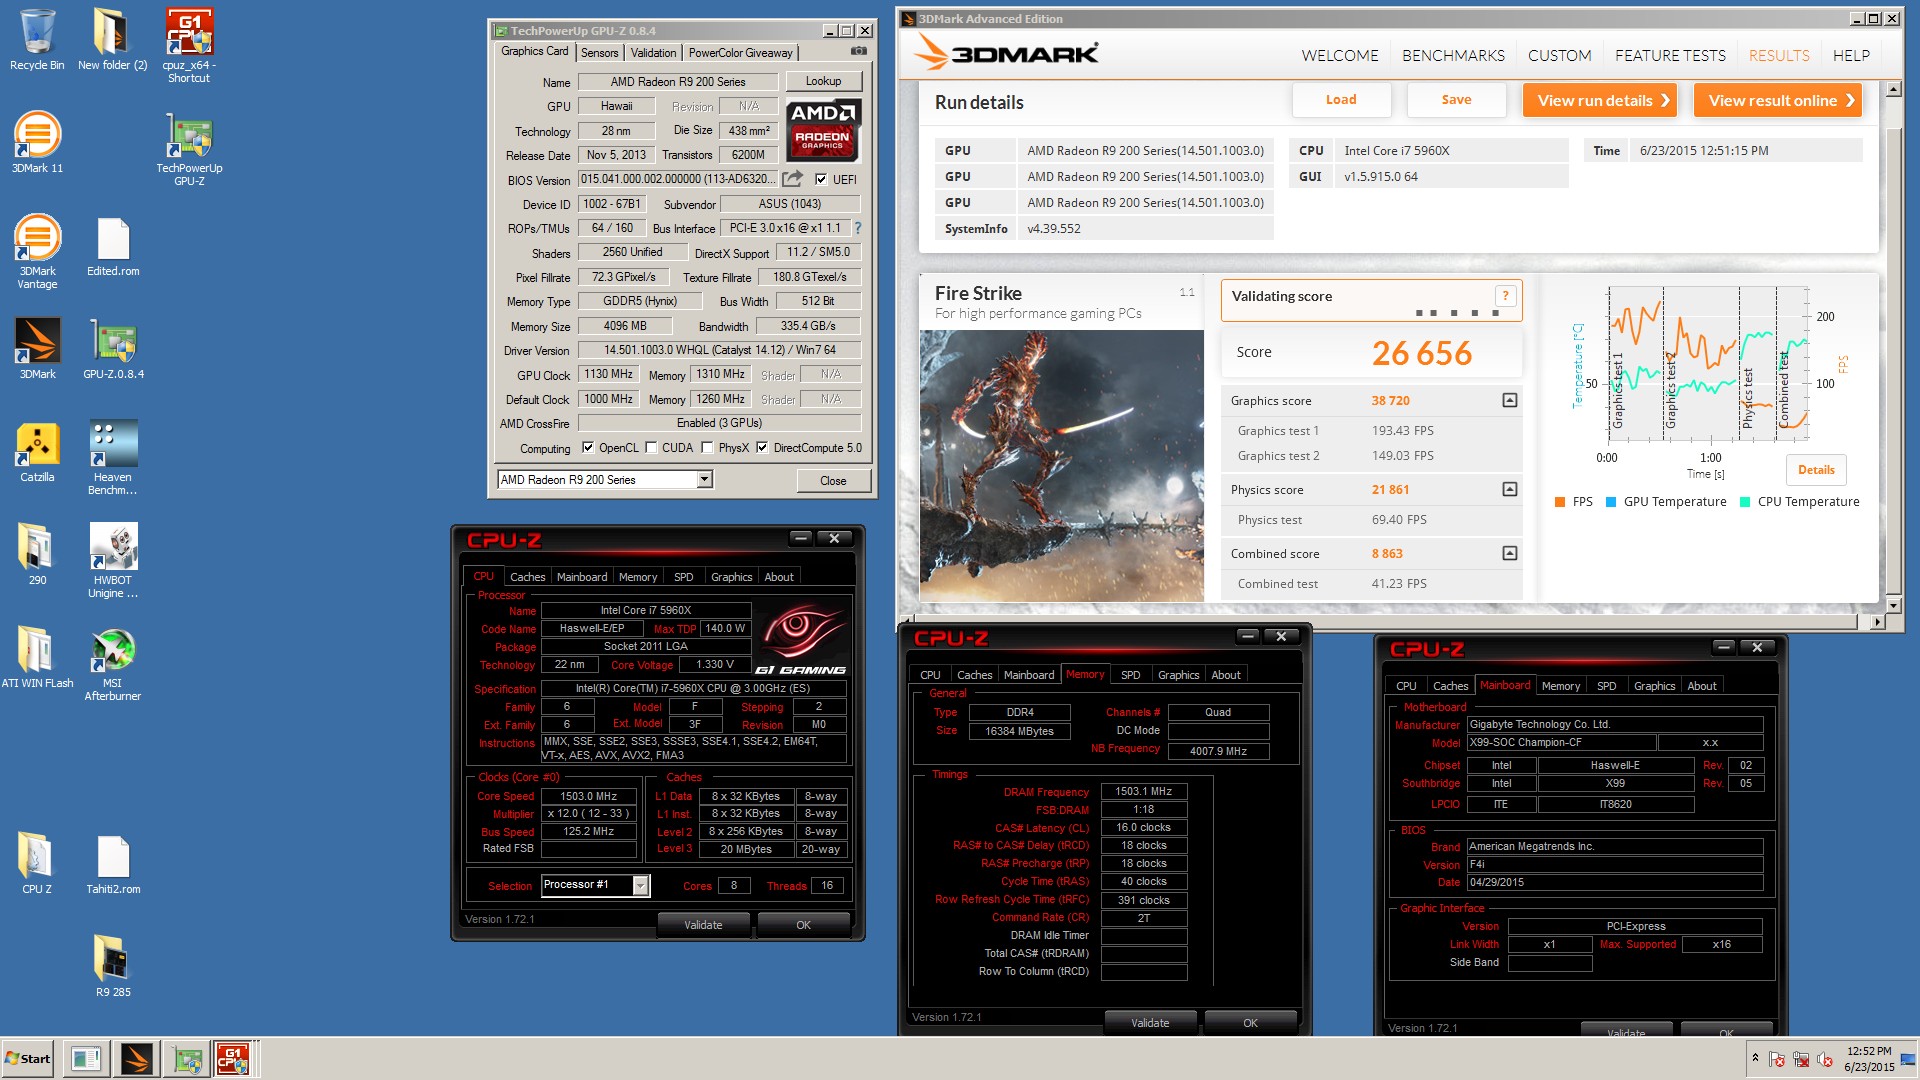Screen dimensions: 1920x1080
Task: Launch 3DMark desktop shortcut
Action: 37,349
